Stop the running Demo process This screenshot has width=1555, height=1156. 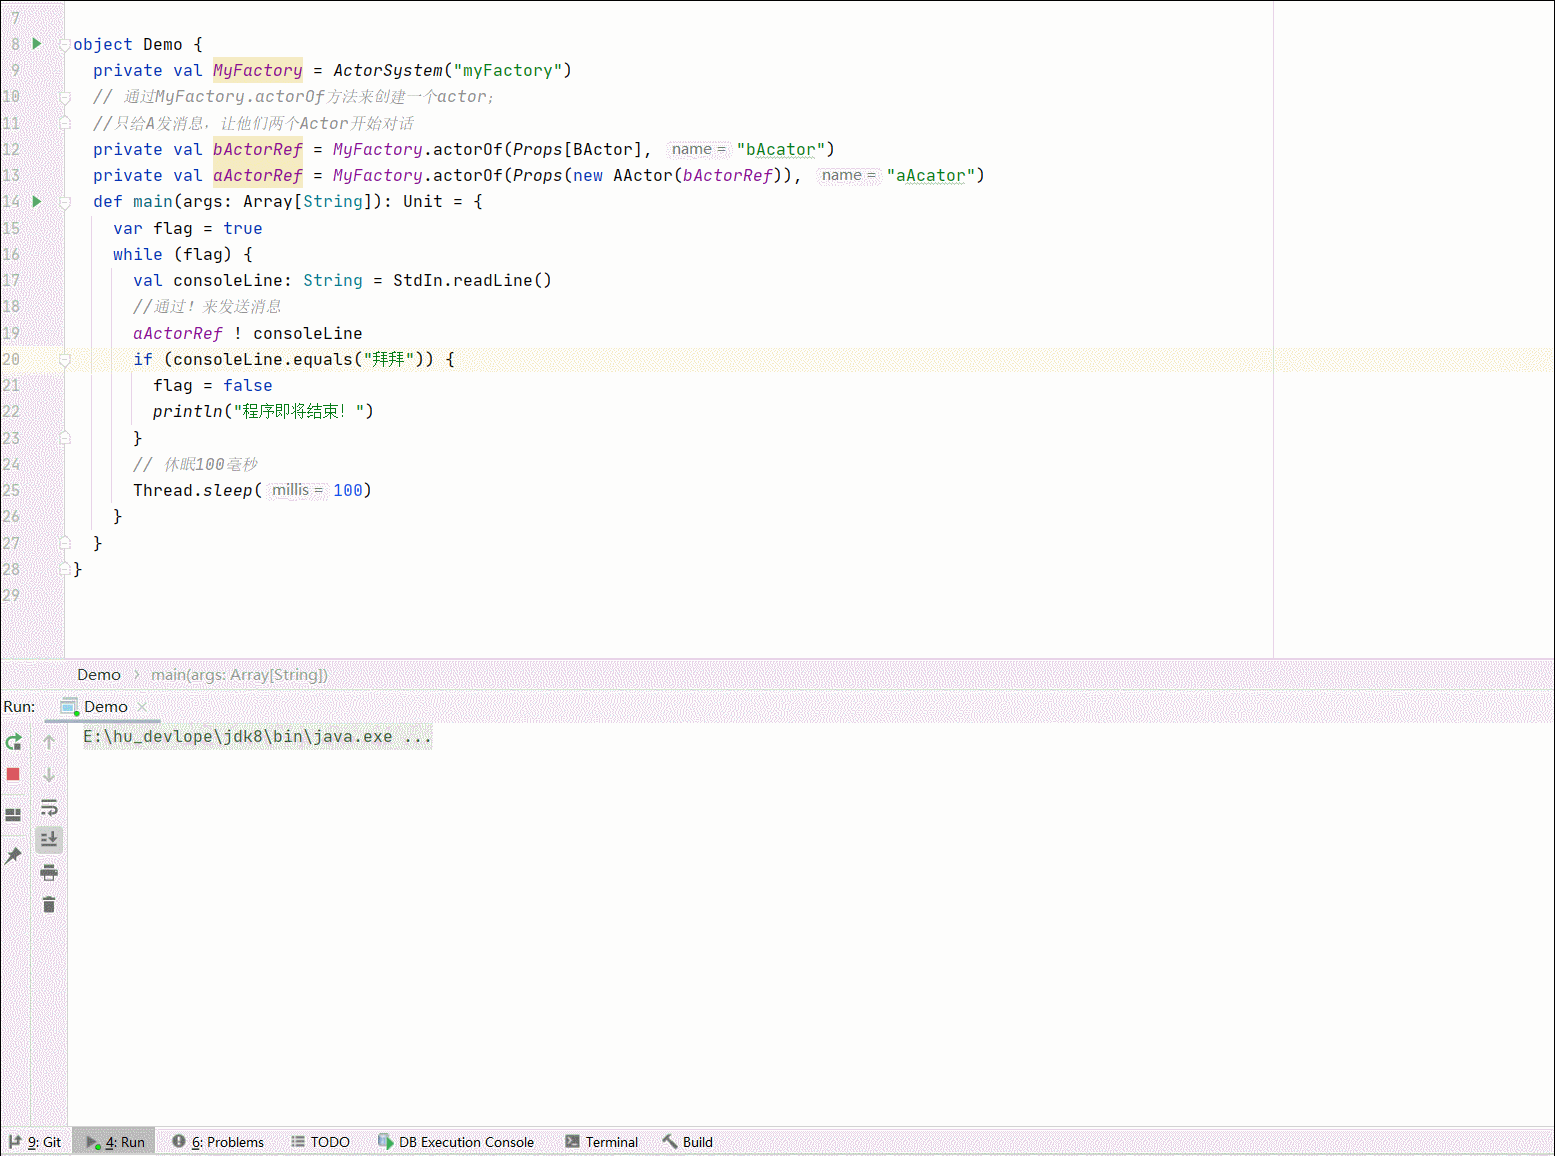click(13, 775)
